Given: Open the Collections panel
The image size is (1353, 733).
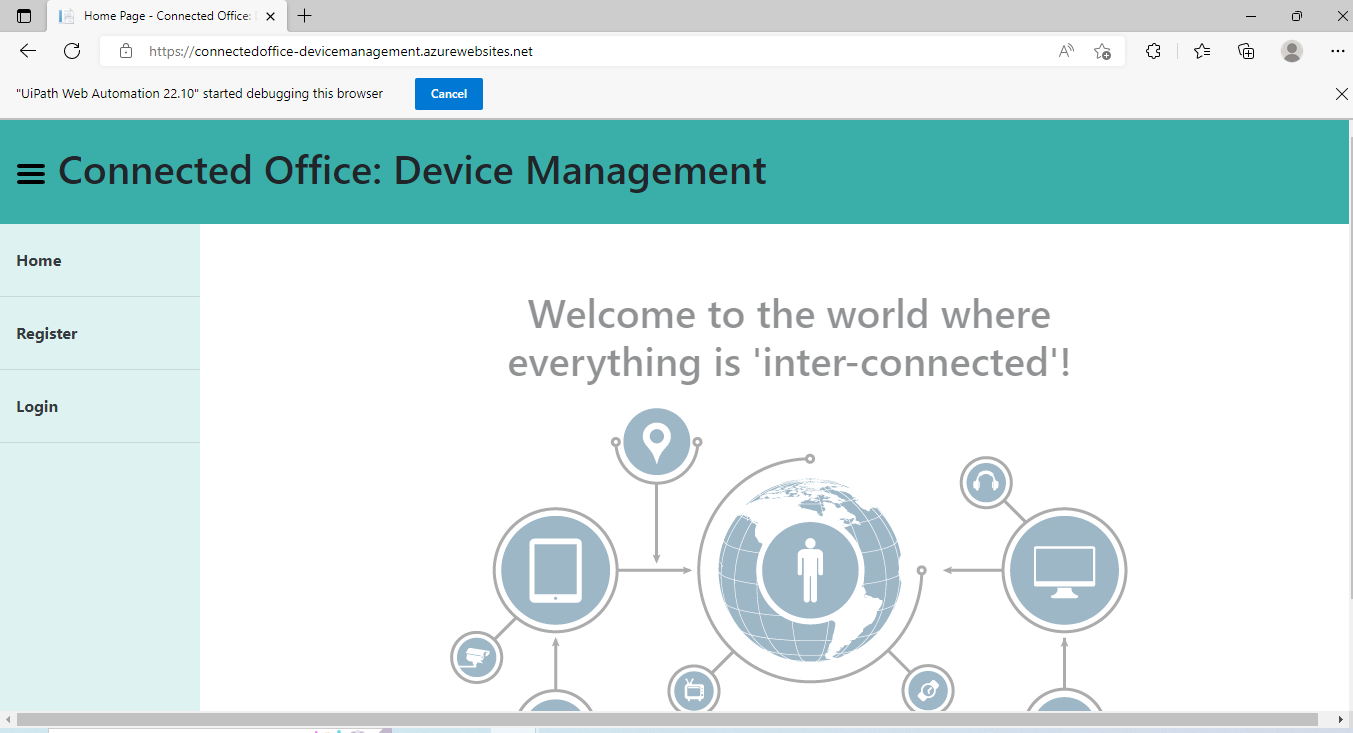Looking at the screenshot, I should point(1246,51).
